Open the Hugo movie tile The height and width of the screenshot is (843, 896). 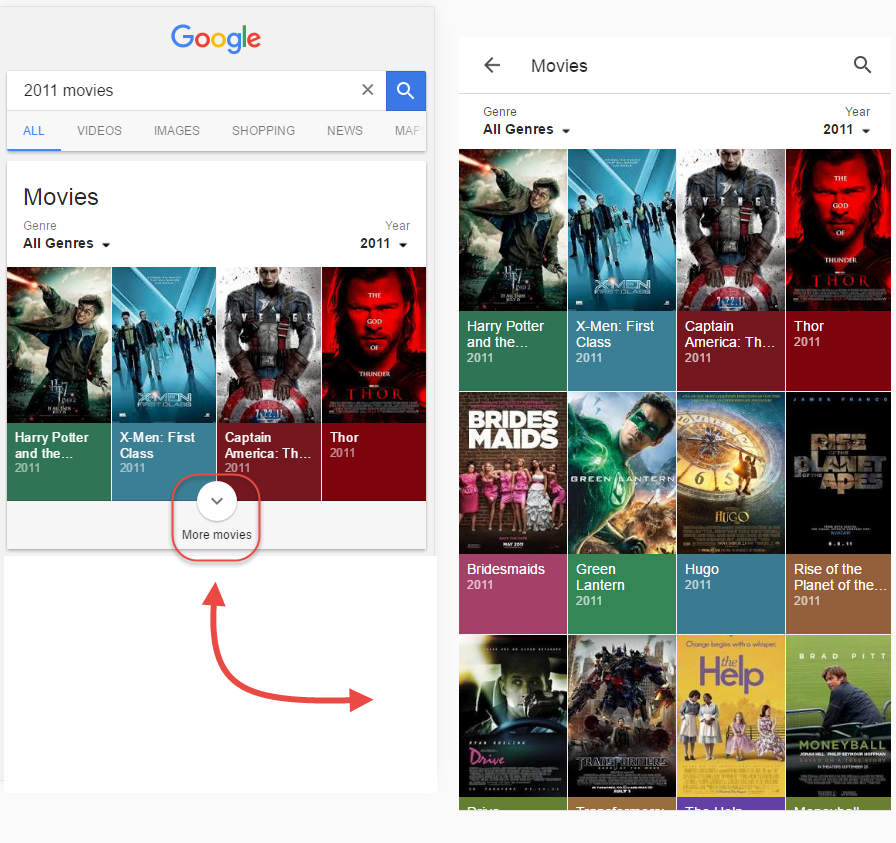[731, 472]
